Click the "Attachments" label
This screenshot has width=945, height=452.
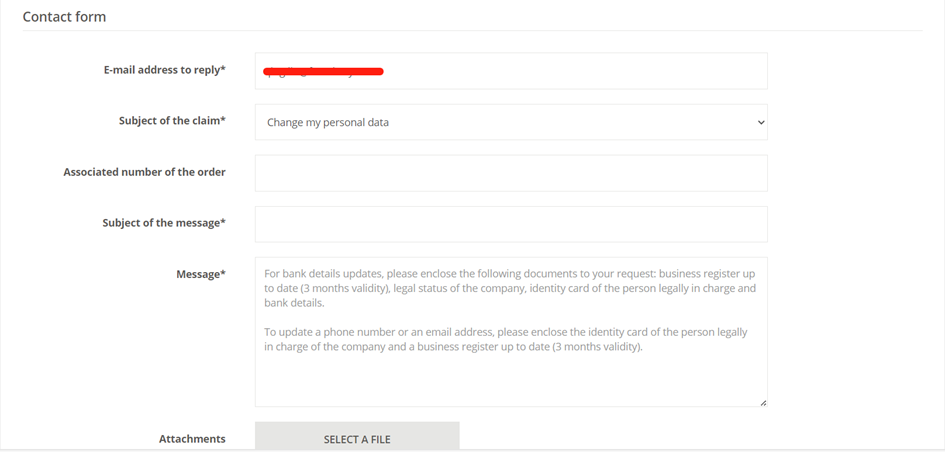[x=192, y=439]
